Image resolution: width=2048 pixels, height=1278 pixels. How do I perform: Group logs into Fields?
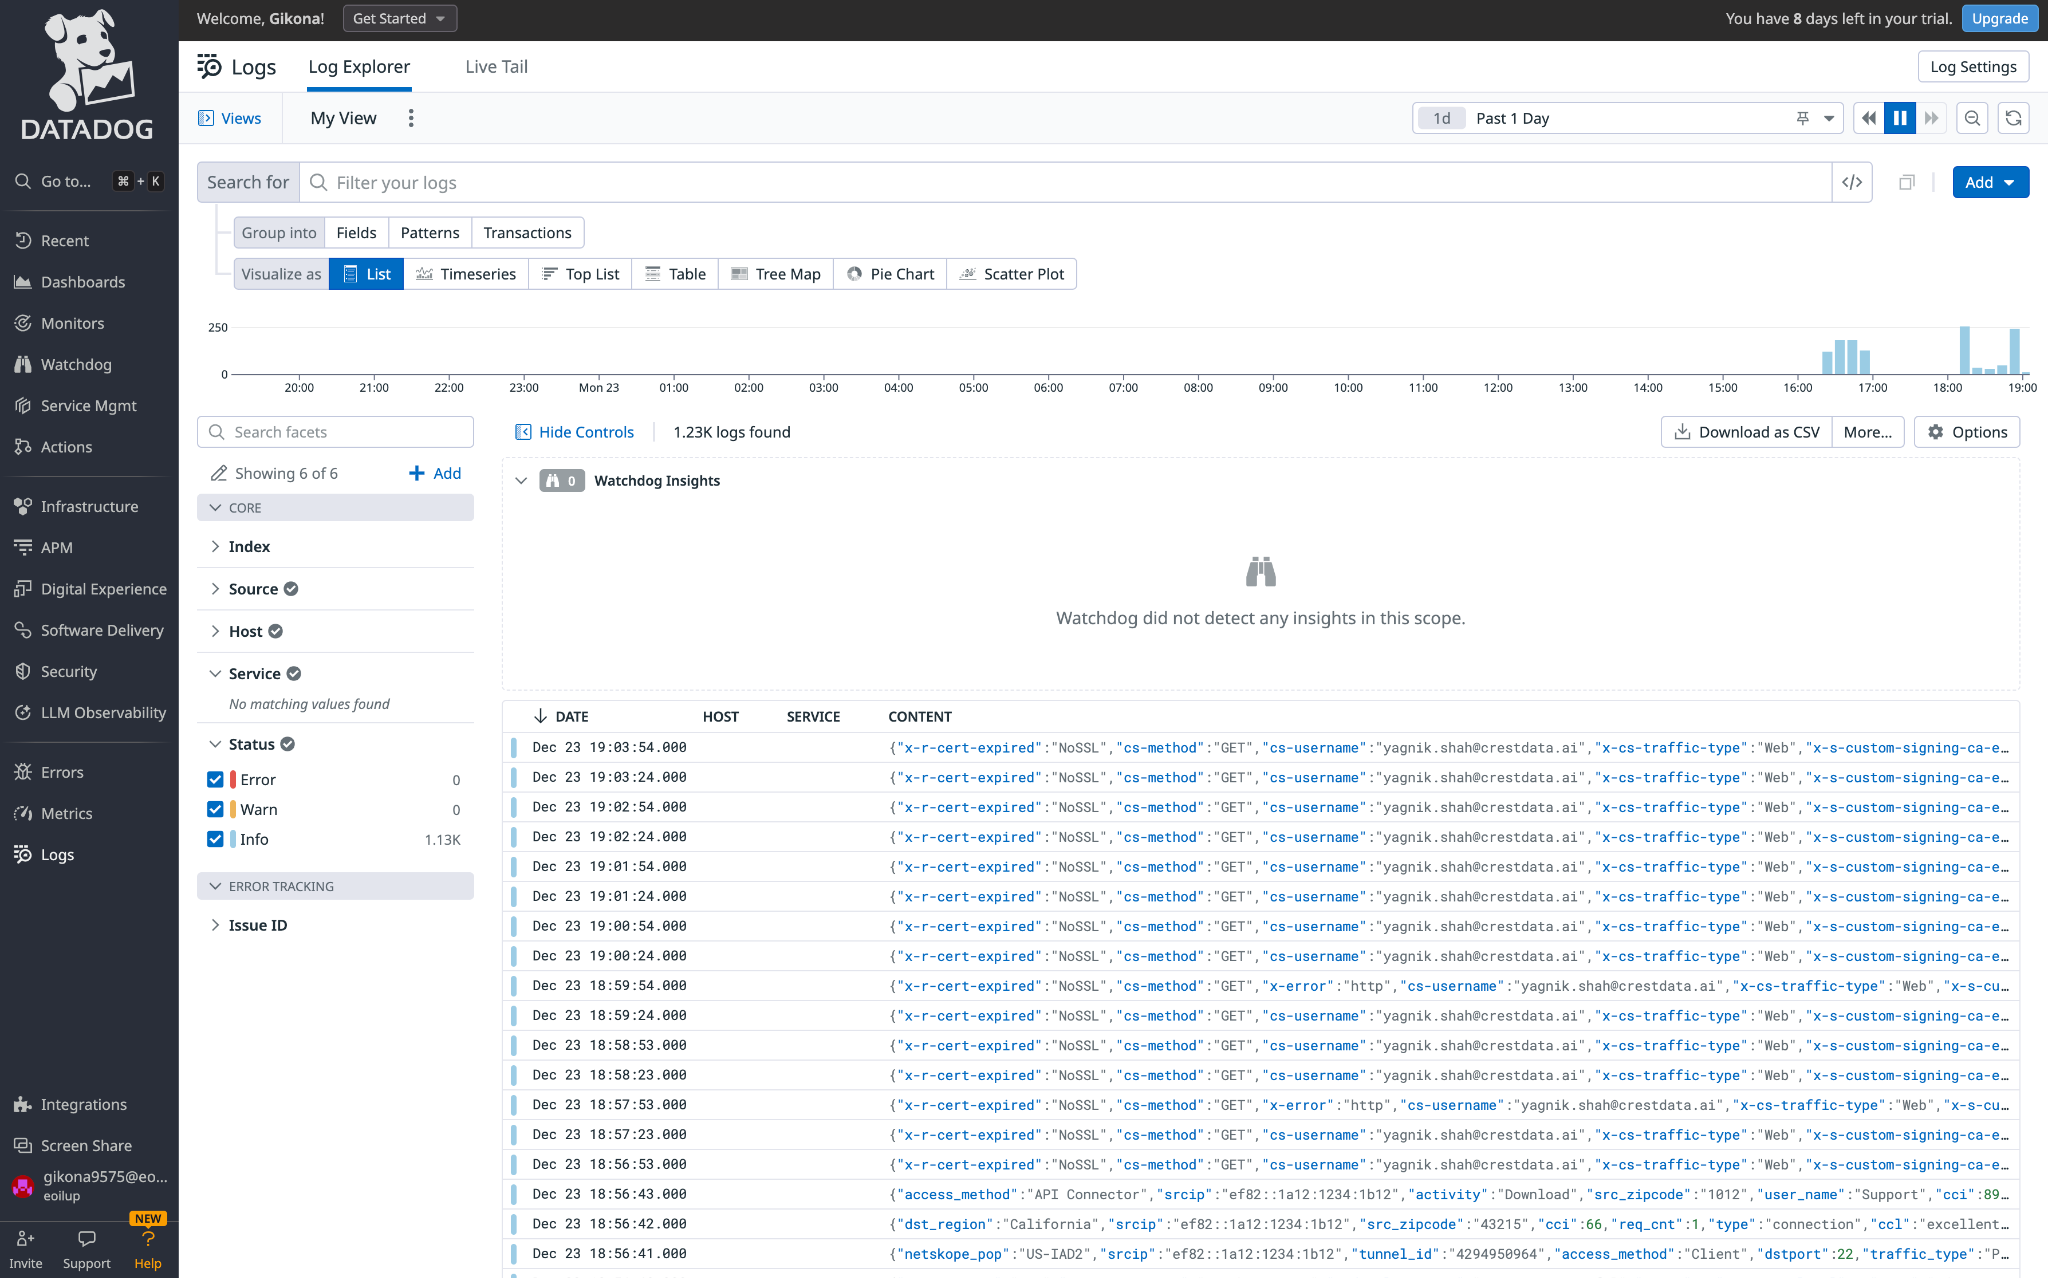tap(356, 233)
